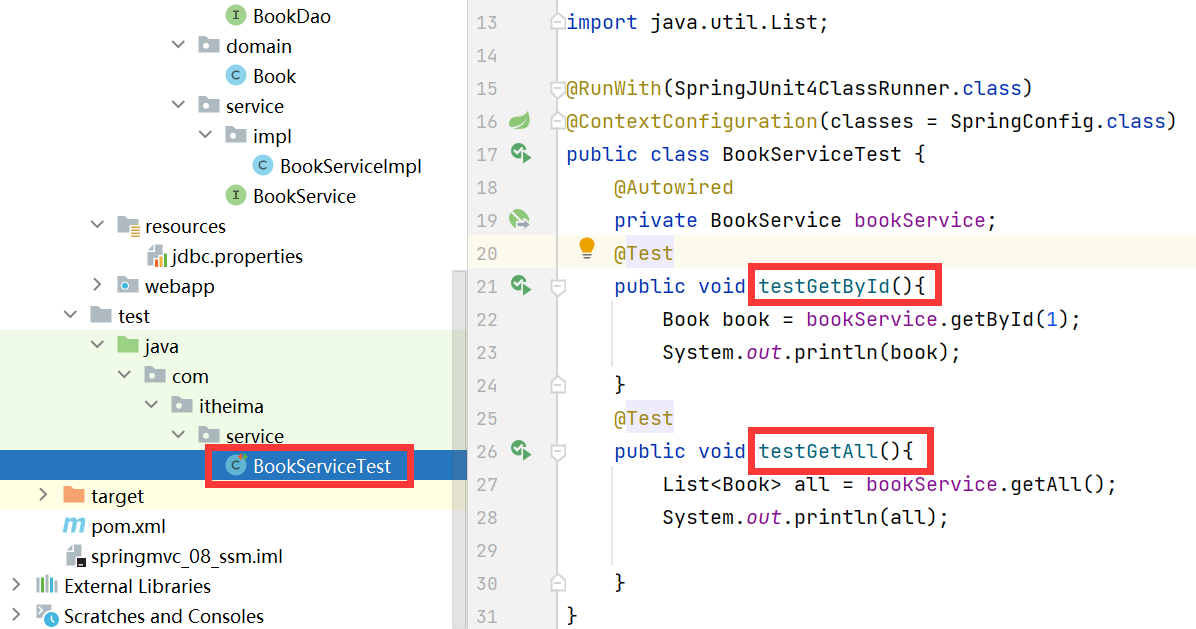This screenshot has height=629, width=1196.
Task: Click the @ContextConfiguration annotation
Action: (692, 120)
